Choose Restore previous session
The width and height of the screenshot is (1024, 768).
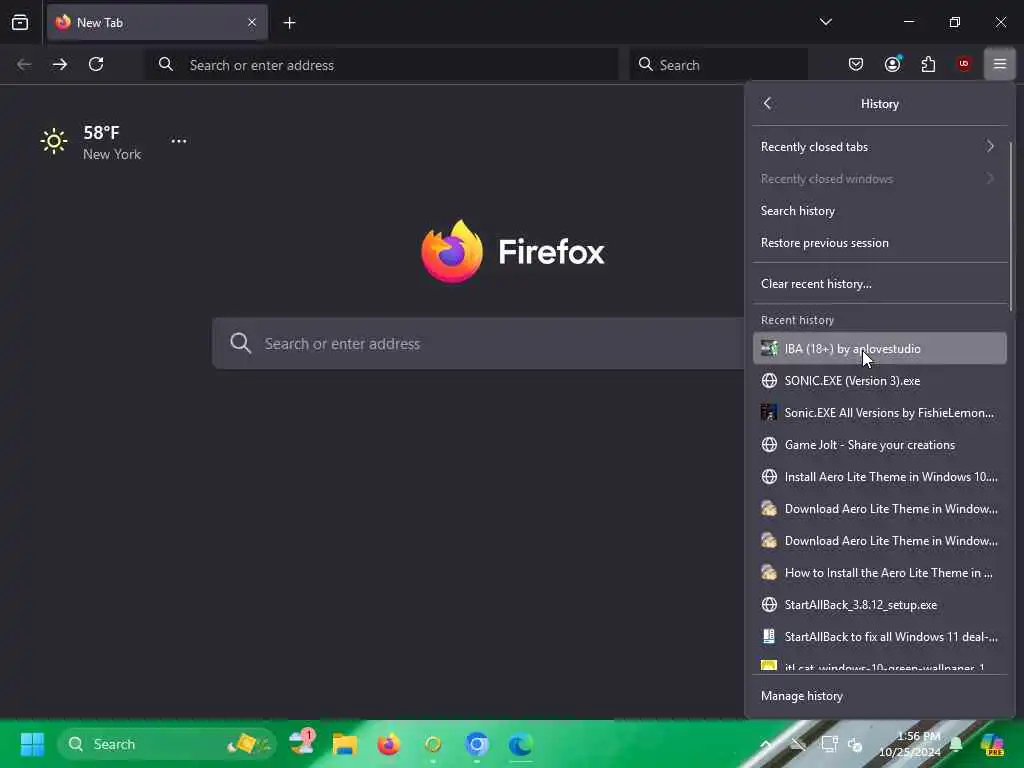(879, 242)
